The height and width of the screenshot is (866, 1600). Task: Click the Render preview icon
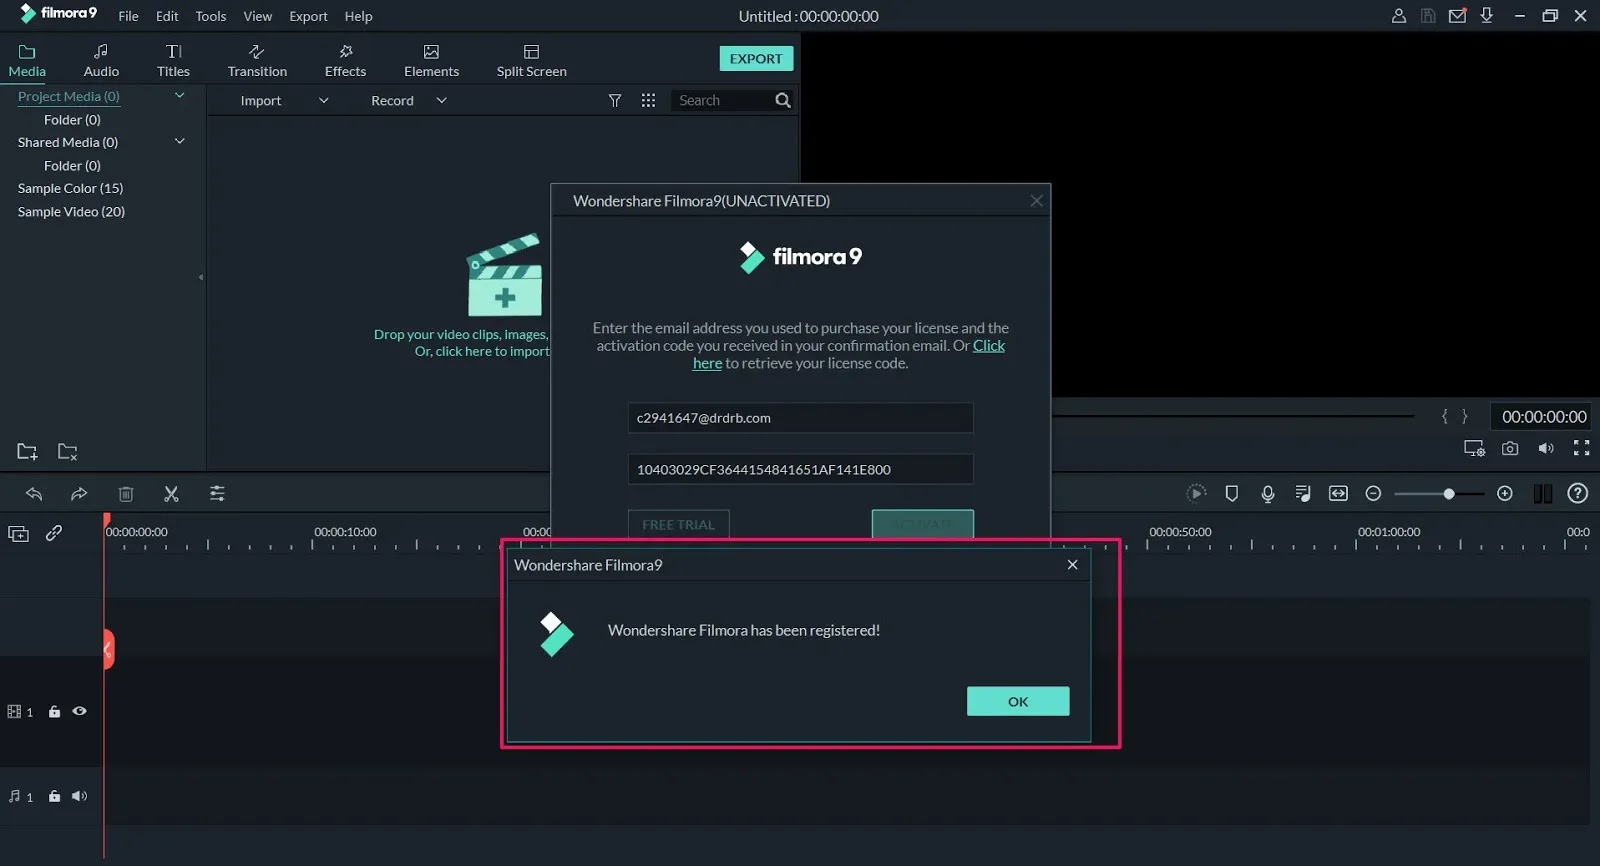point(1196,493)
